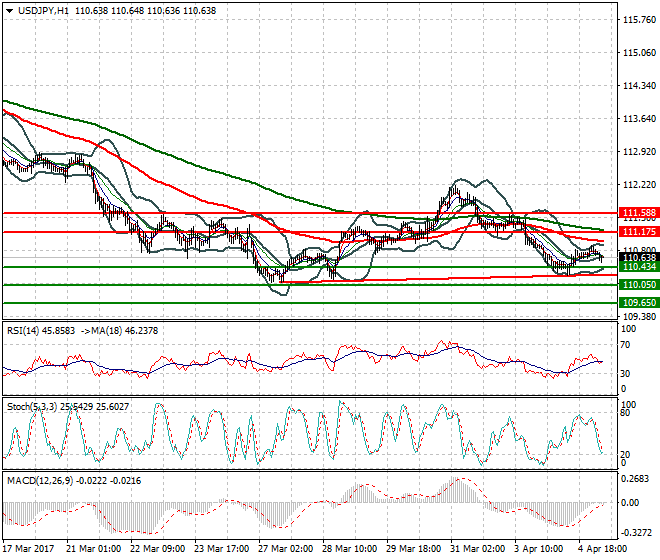
Task: Select the red 111.175 price level label
Action: click(639, 232)
